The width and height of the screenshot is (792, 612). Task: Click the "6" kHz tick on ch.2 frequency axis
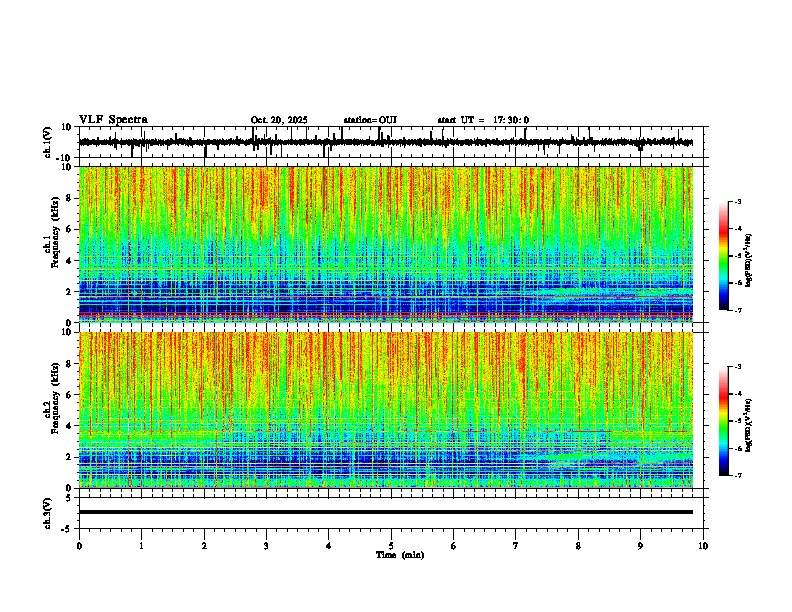[69, 395]
